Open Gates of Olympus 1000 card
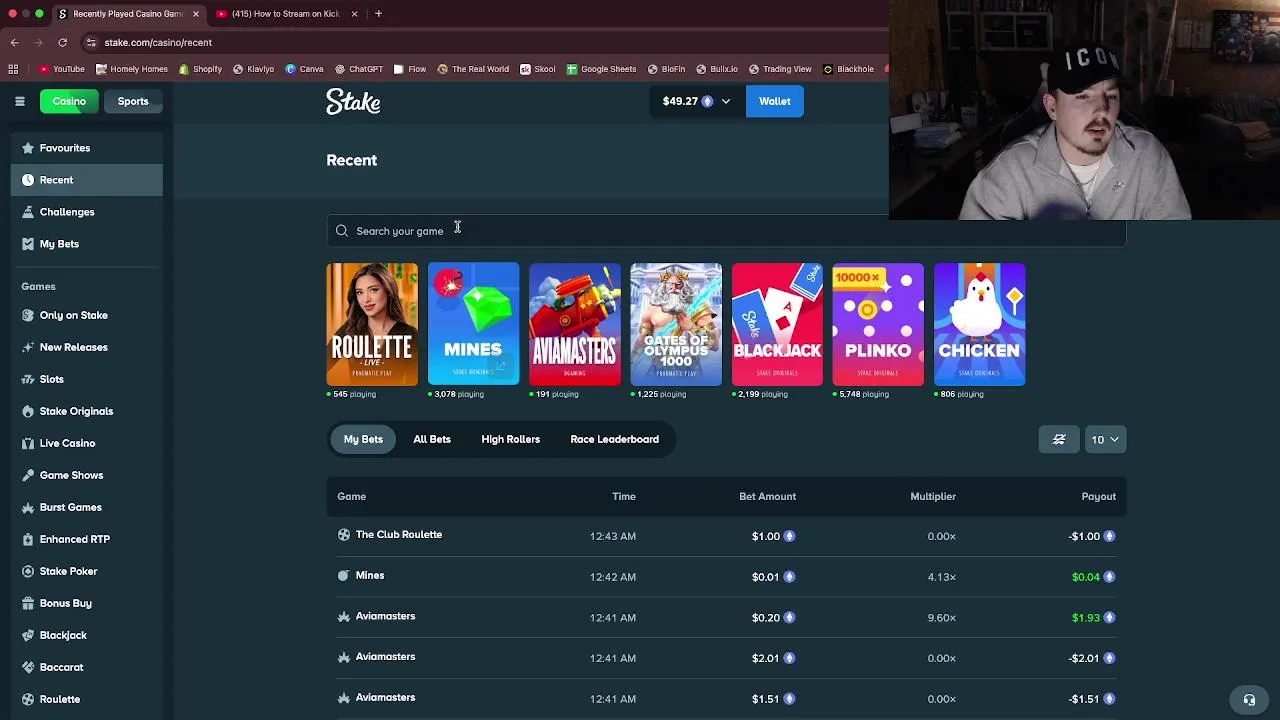Image resolution: width=1280 pixels, height=720 pixels. click(x=676, y=324)
